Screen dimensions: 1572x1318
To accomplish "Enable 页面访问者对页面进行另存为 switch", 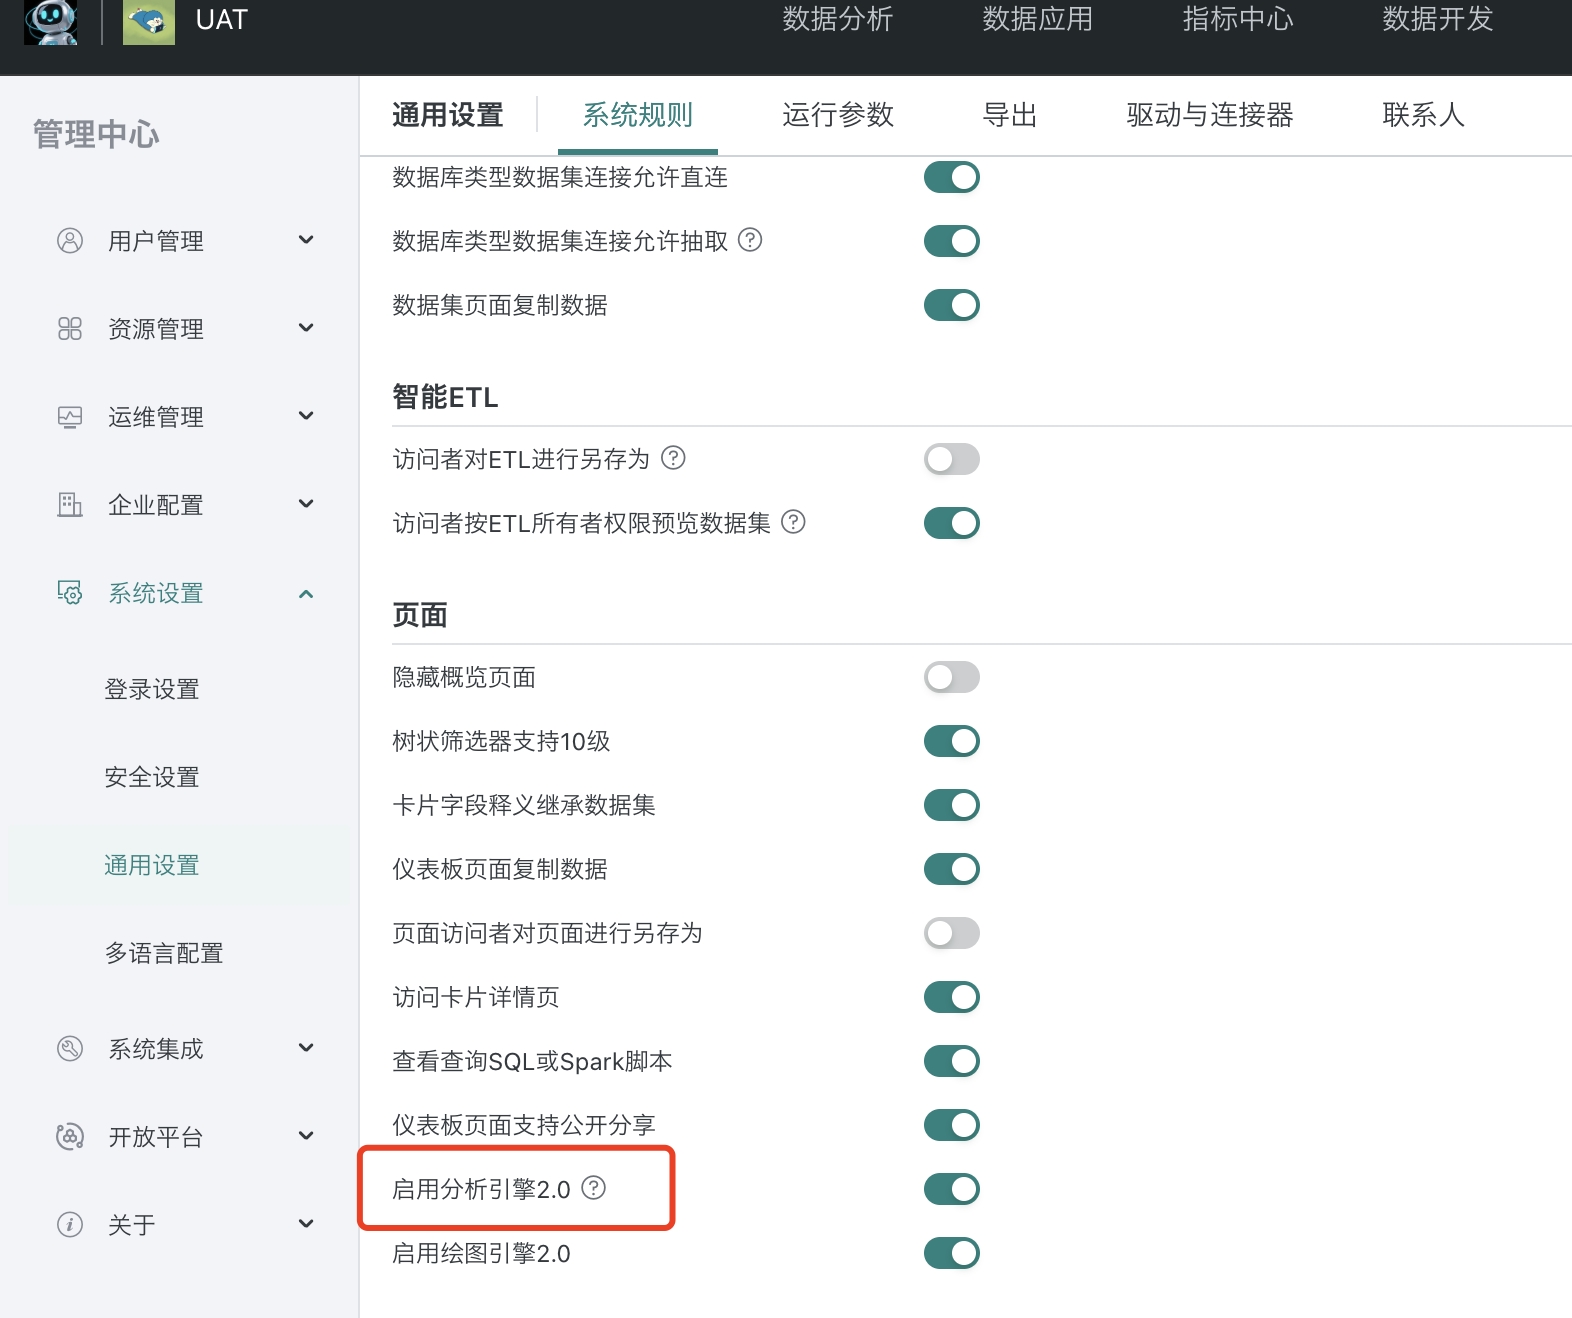I will coord(952,933).
